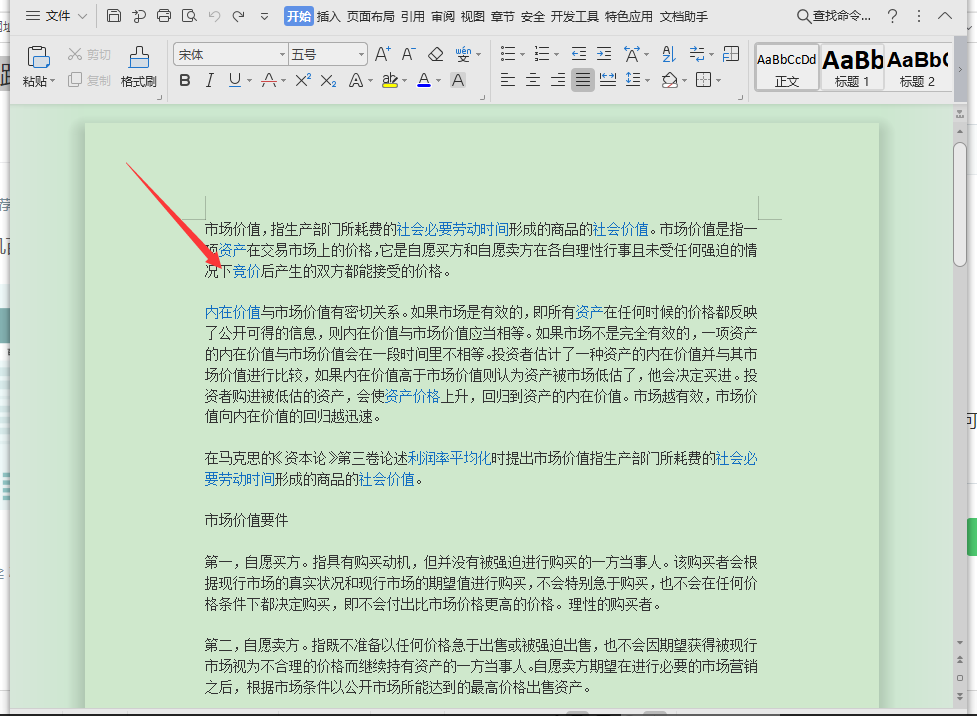Follow the 竞价 hyperlink
This screenshot has width=977, height=716.
[x=246, y=271]
